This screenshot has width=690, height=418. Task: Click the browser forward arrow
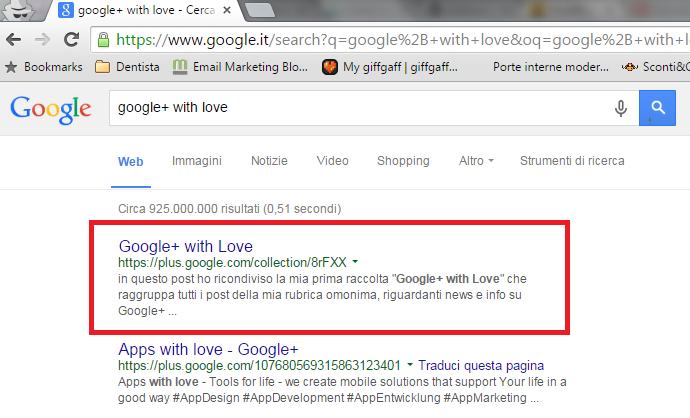pos(42,40)
